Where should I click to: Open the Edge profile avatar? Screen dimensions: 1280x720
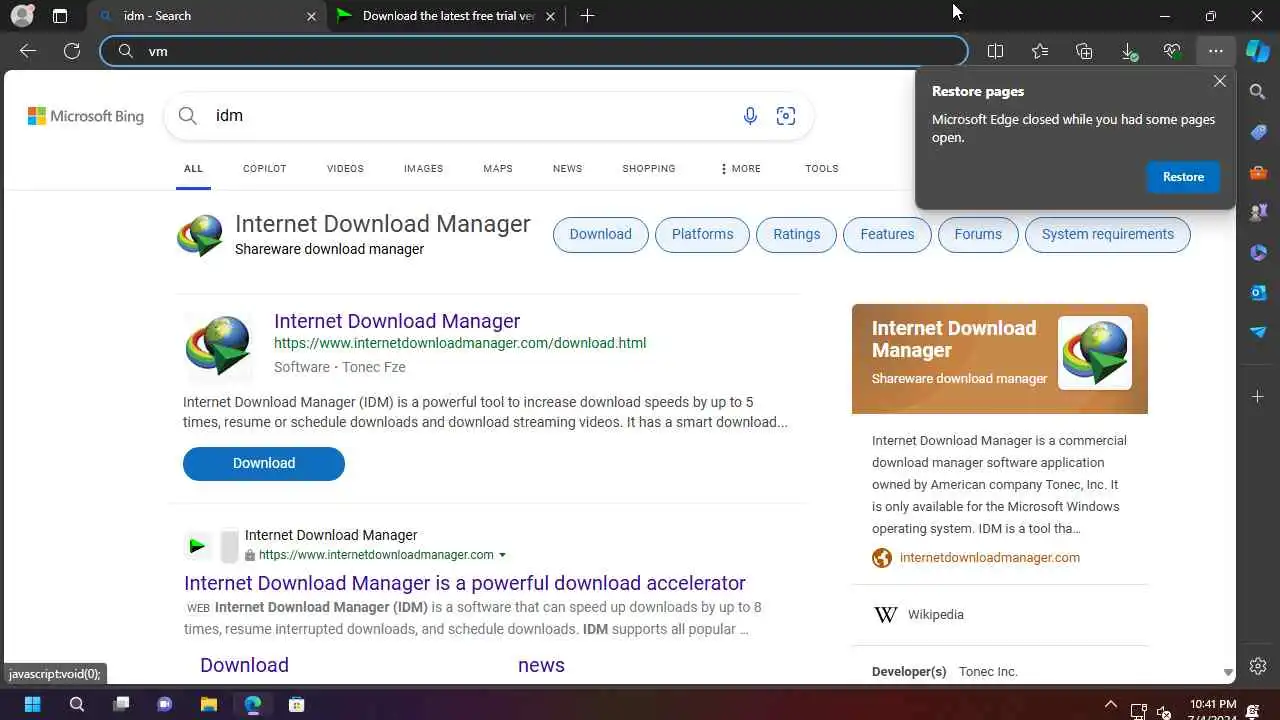[21, 16]
